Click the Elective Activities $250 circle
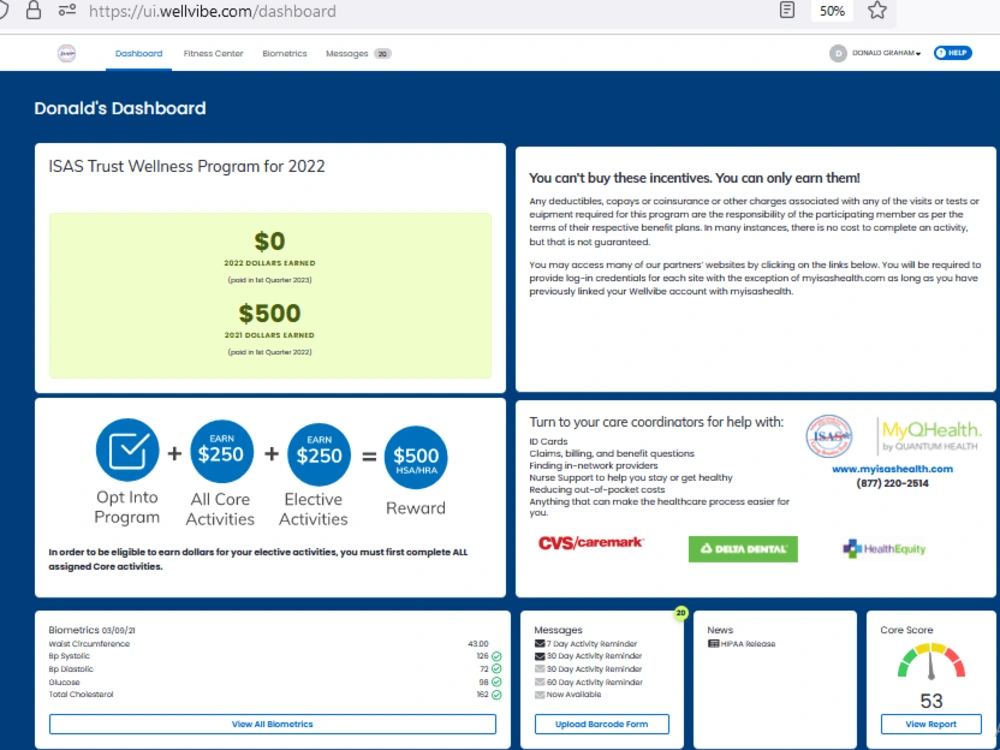Screen dimensions: 1000x750 click(319, 454)
